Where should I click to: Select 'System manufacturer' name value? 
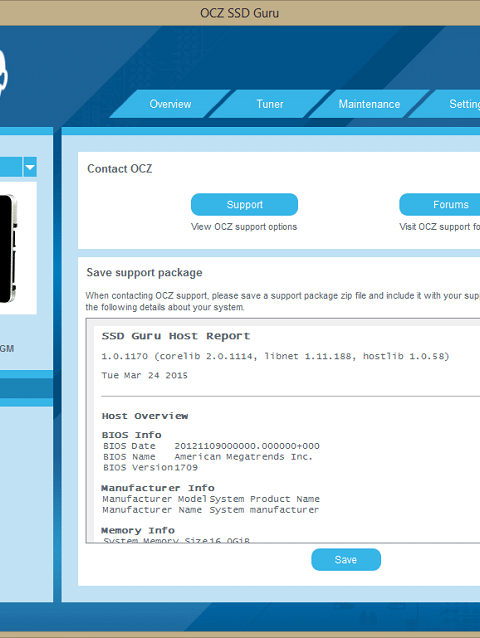(264, 510)
